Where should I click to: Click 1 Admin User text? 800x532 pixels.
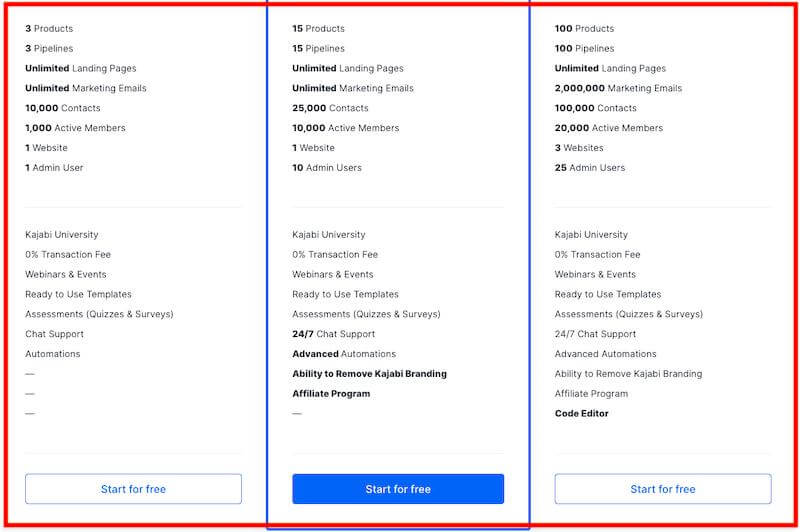(54, 167)
